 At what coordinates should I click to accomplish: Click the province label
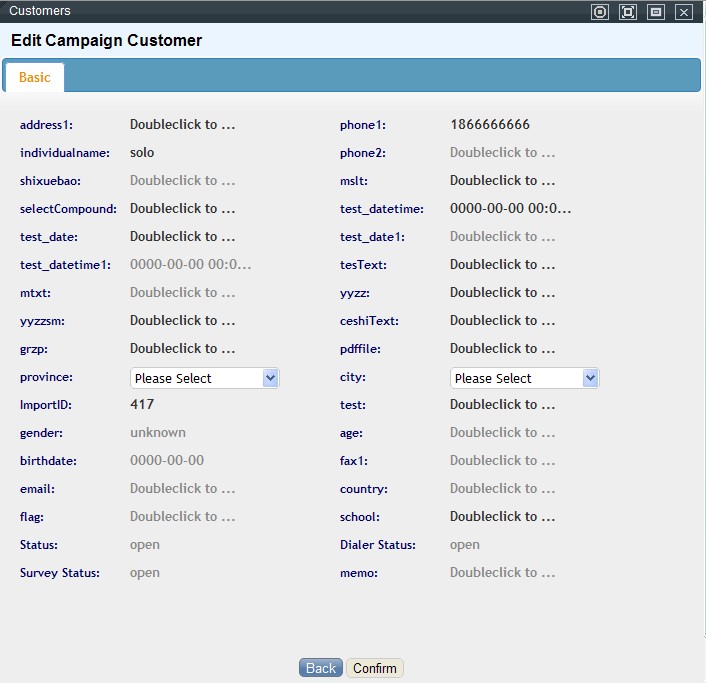(x=46, y=377)
